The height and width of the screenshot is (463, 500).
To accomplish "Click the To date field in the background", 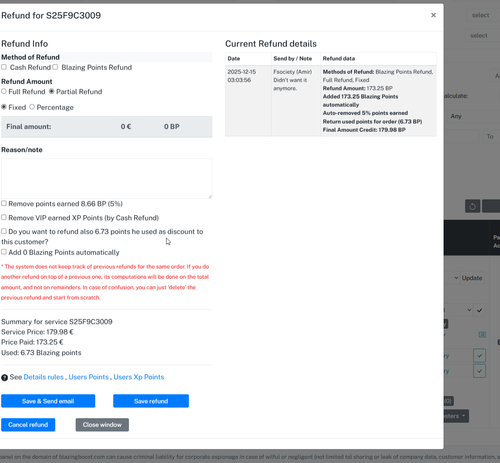I will [x=490, y=137].
